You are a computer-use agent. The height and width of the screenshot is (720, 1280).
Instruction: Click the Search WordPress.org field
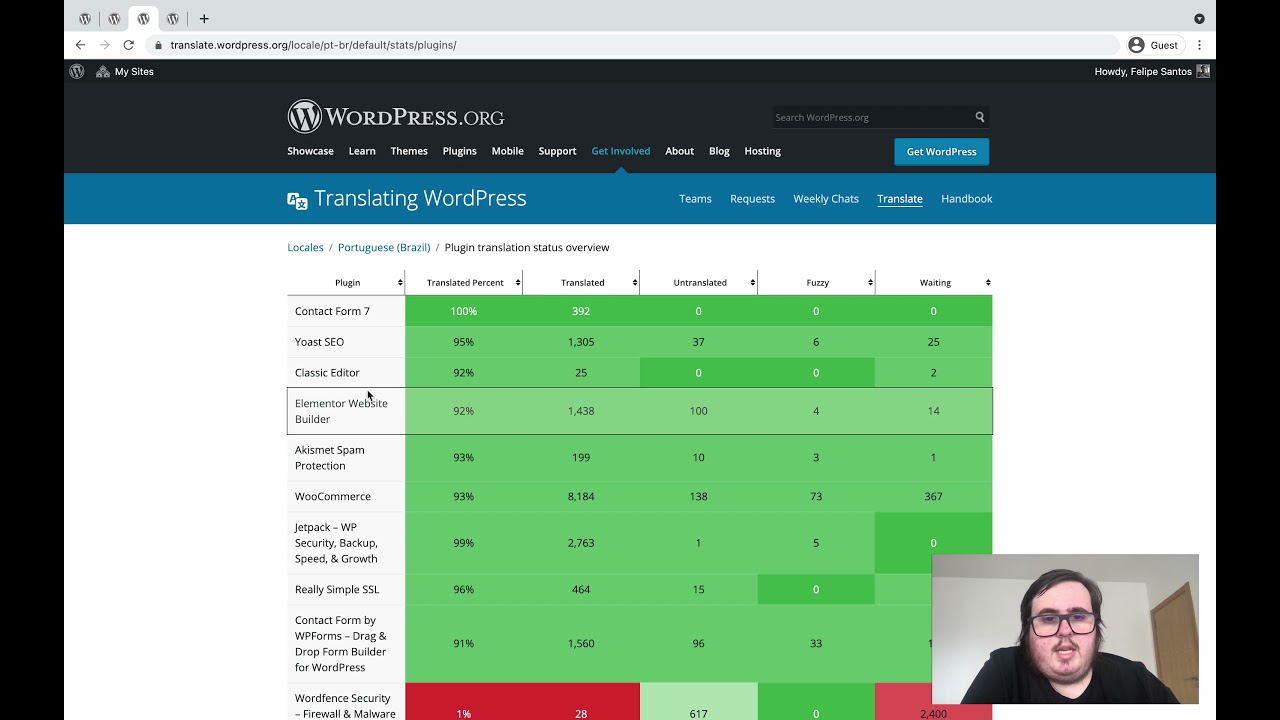[x=870, y=117]
